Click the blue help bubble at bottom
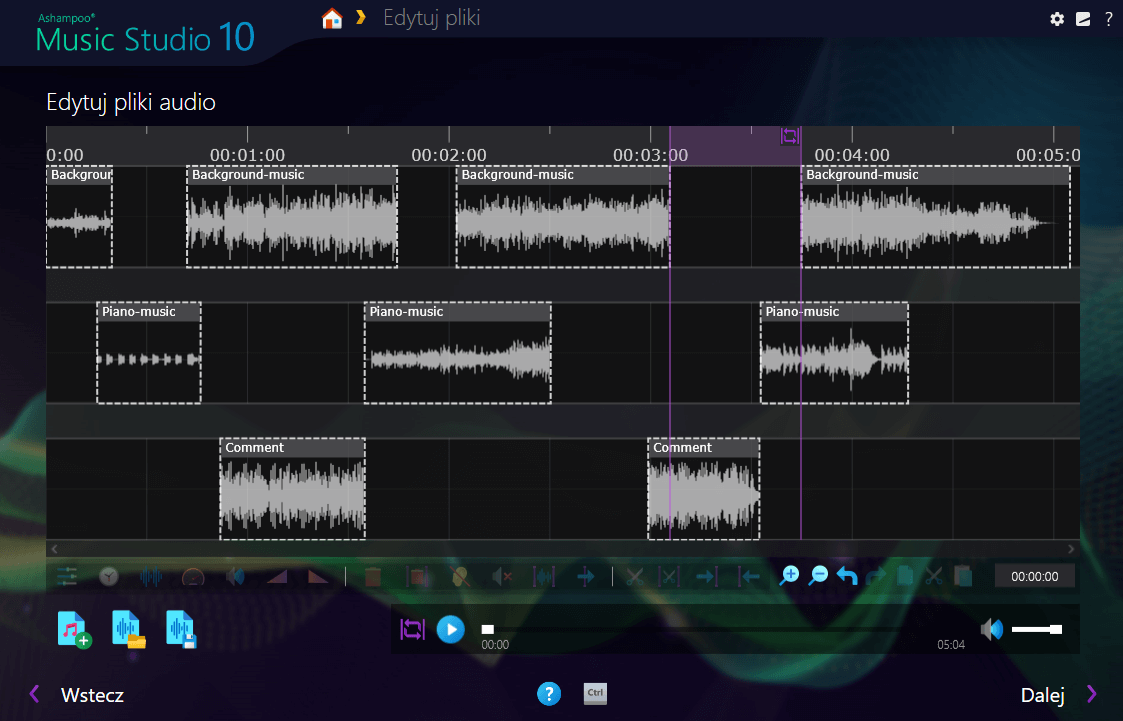 click(549, 693)
